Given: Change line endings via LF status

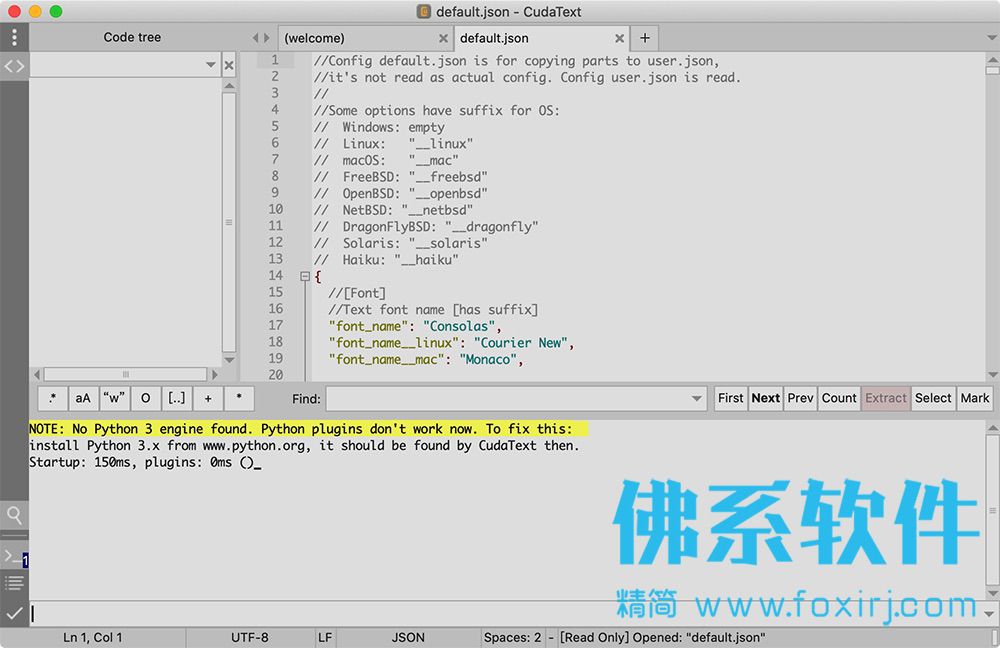Looking at the screenshot, I should click(x=325, y=637).
